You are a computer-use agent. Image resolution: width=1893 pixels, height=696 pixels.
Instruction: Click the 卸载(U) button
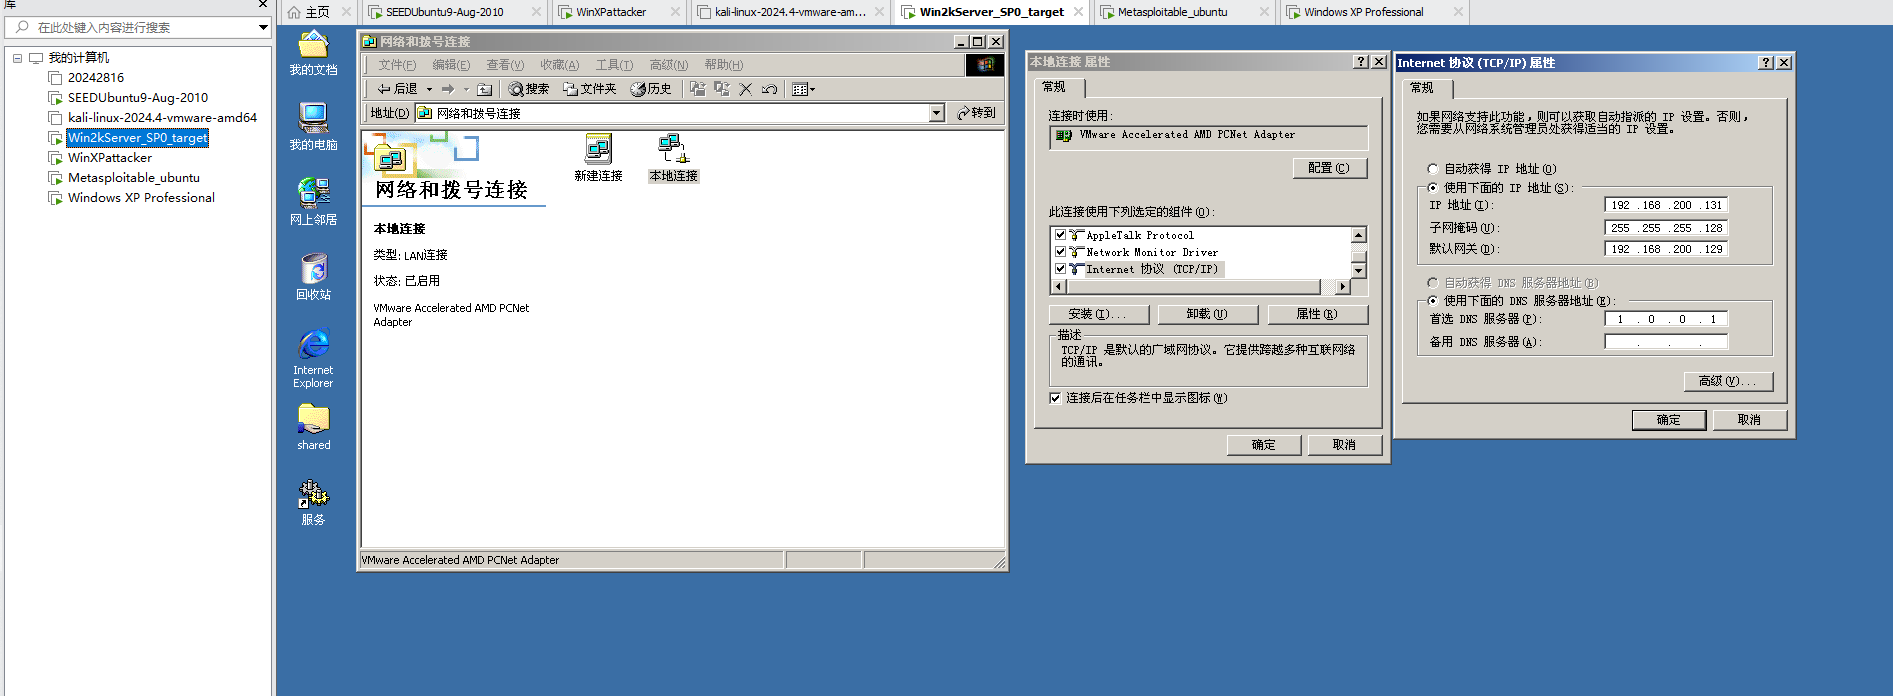(x=1207, y=314)
